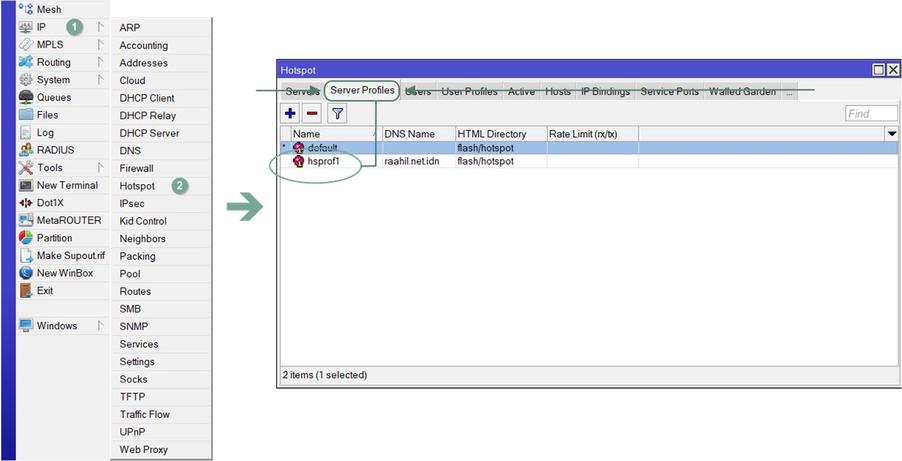
Task: Expand the Windows submenu arrow
Action: (101, 325)
